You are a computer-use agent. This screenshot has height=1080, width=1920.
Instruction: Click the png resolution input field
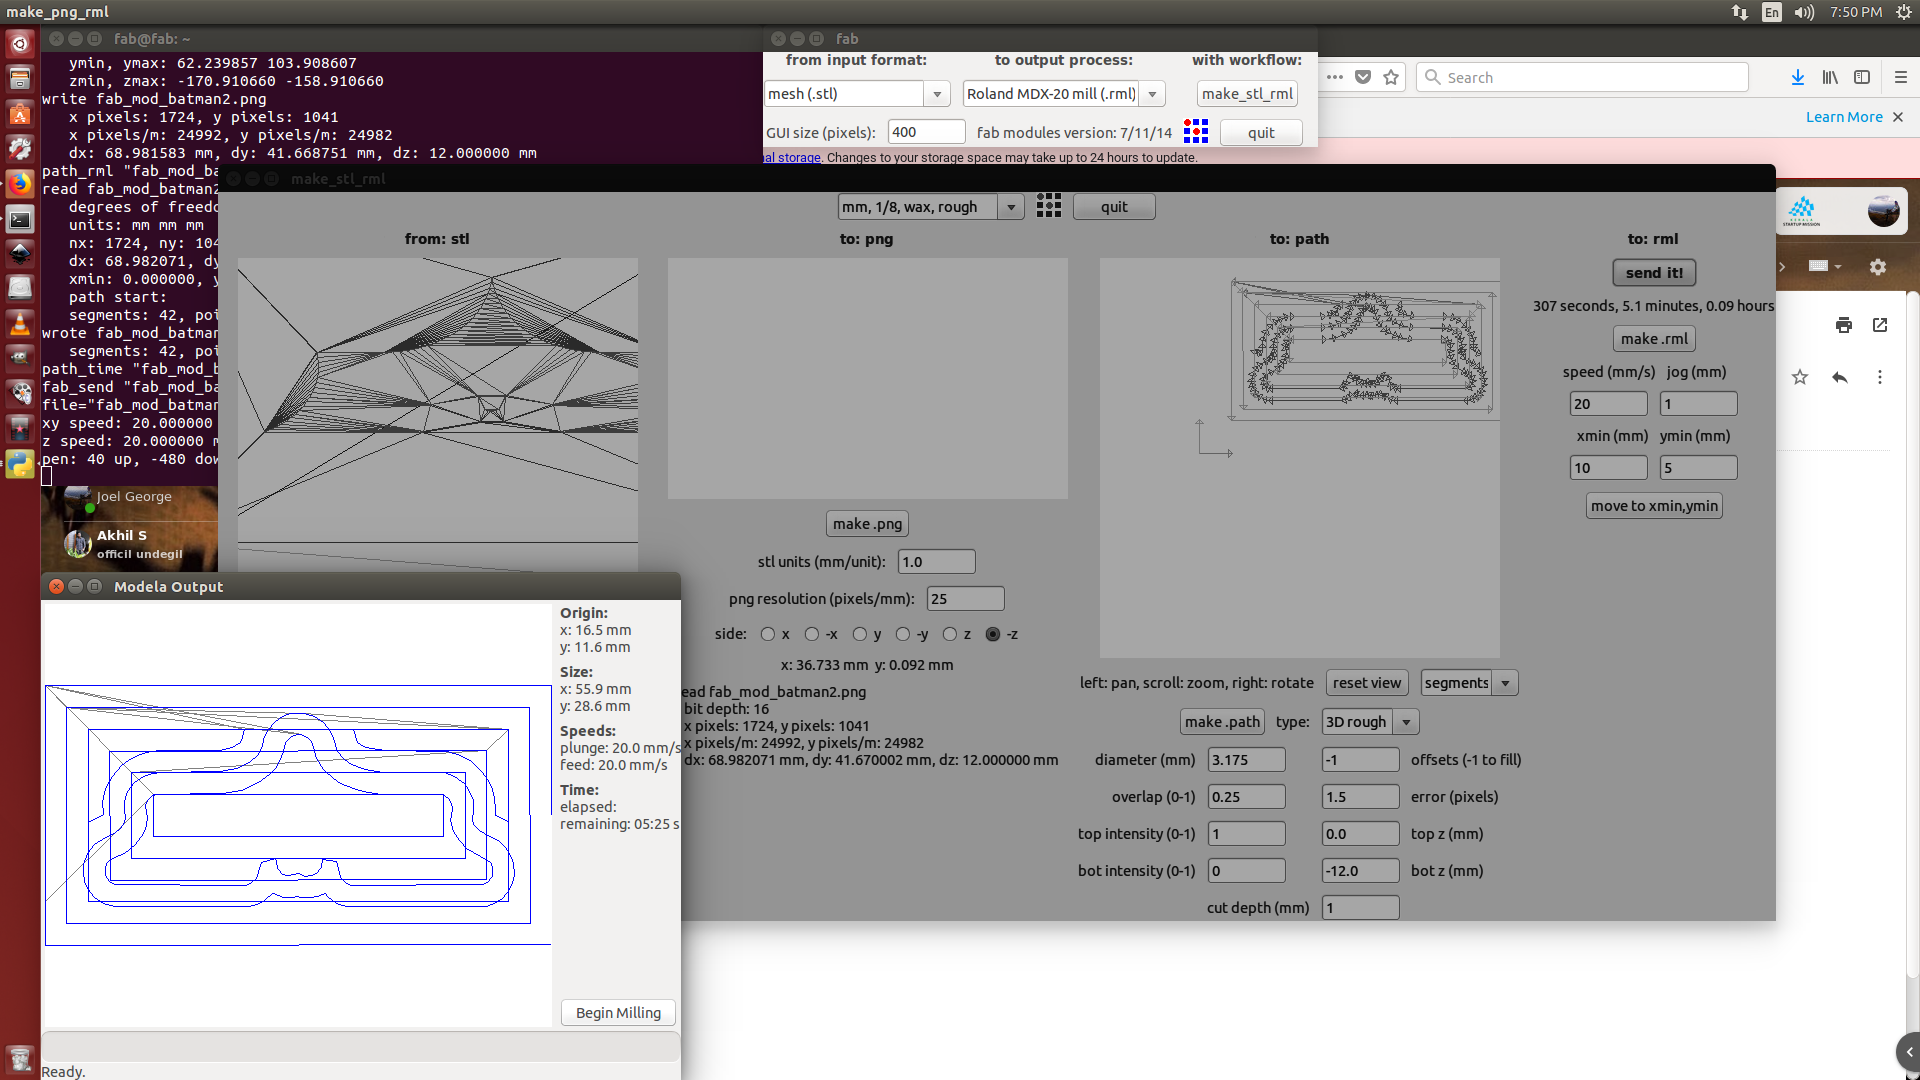pos(964,599)
